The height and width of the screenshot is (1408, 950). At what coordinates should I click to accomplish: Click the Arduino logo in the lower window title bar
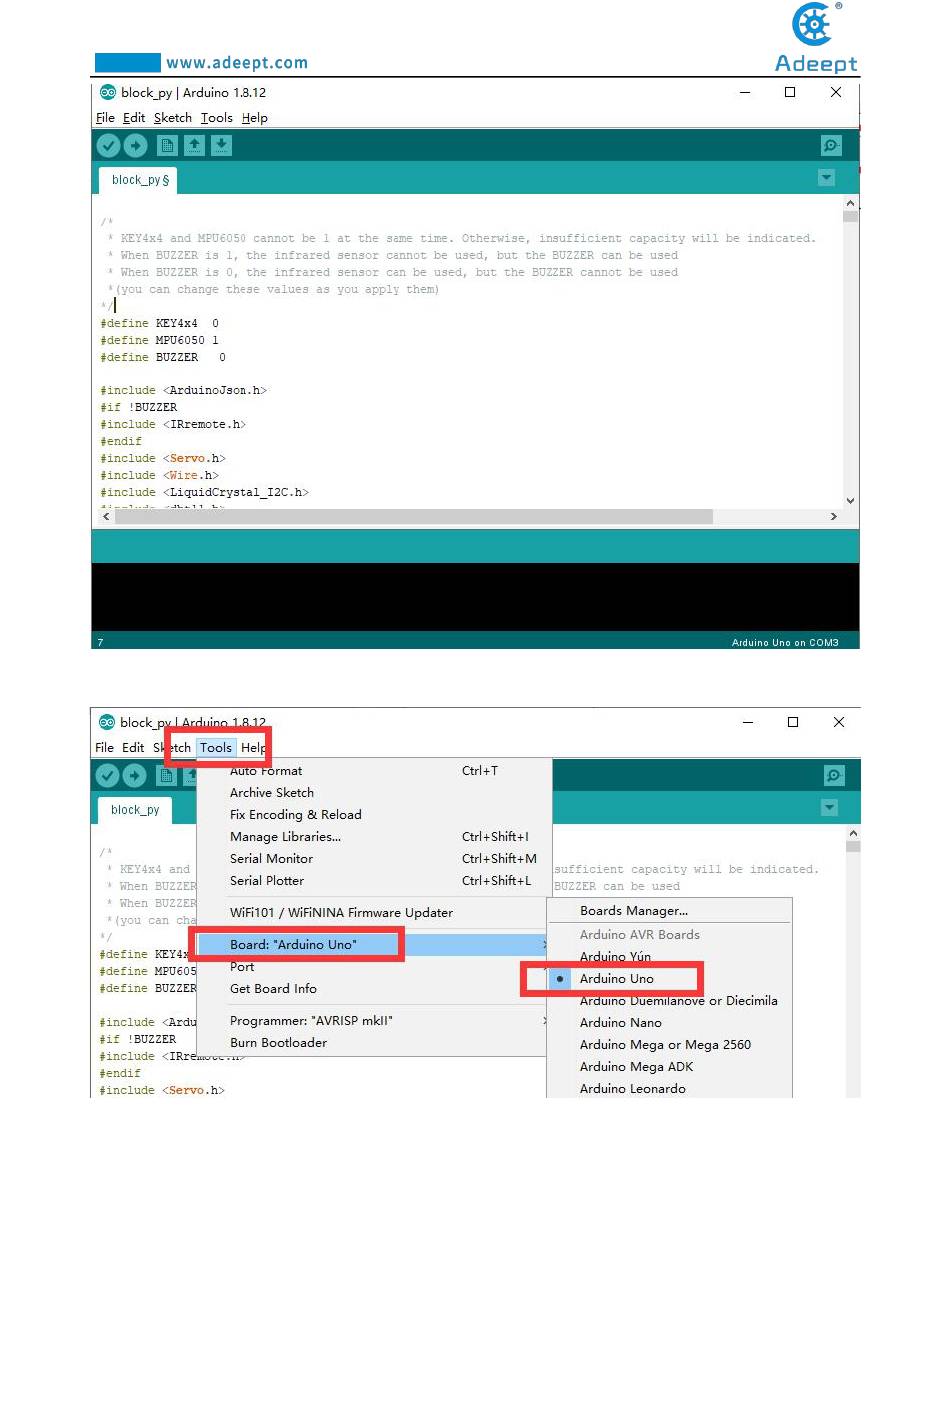click(106, 722)
